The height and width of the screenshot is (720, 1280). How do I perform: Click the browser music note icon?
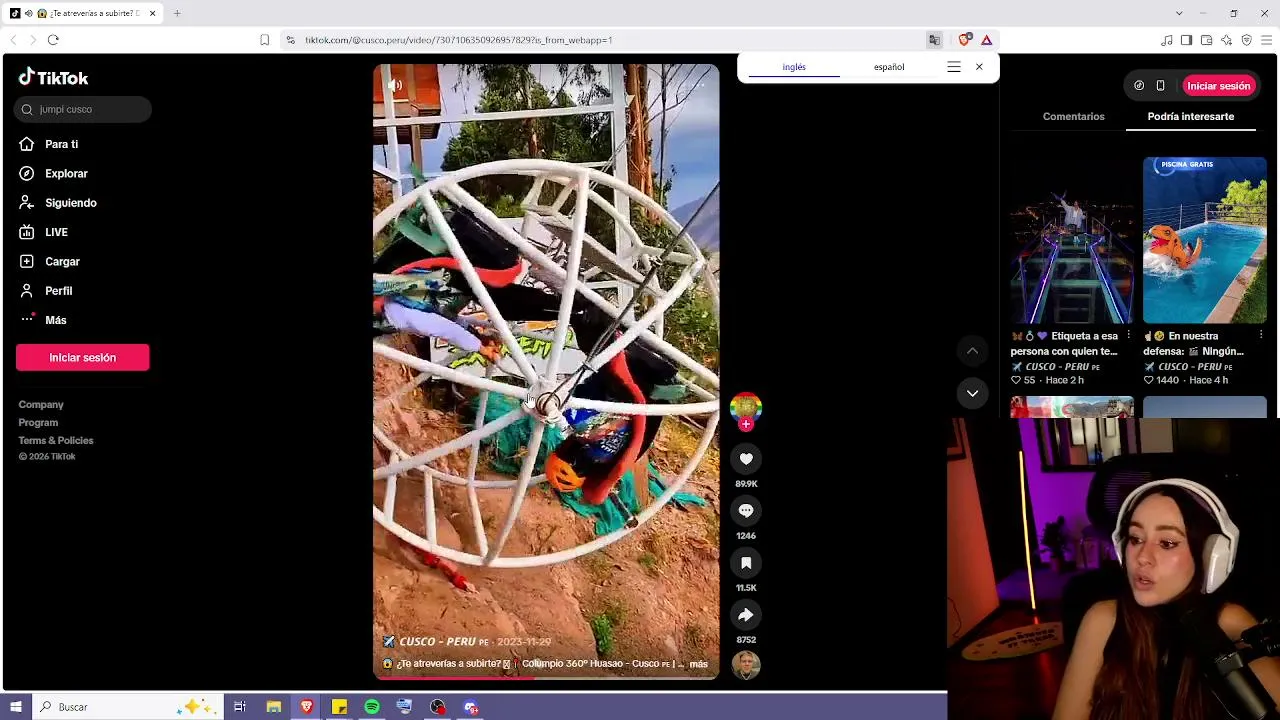tap(1166, 40)
